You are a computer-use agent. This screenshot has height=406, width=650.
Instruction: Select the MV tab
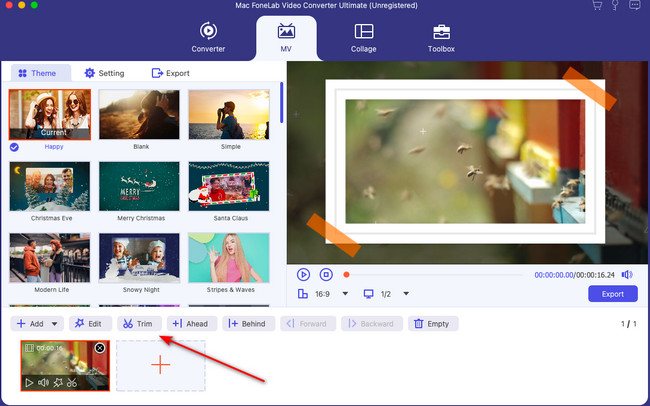[286, 38]
